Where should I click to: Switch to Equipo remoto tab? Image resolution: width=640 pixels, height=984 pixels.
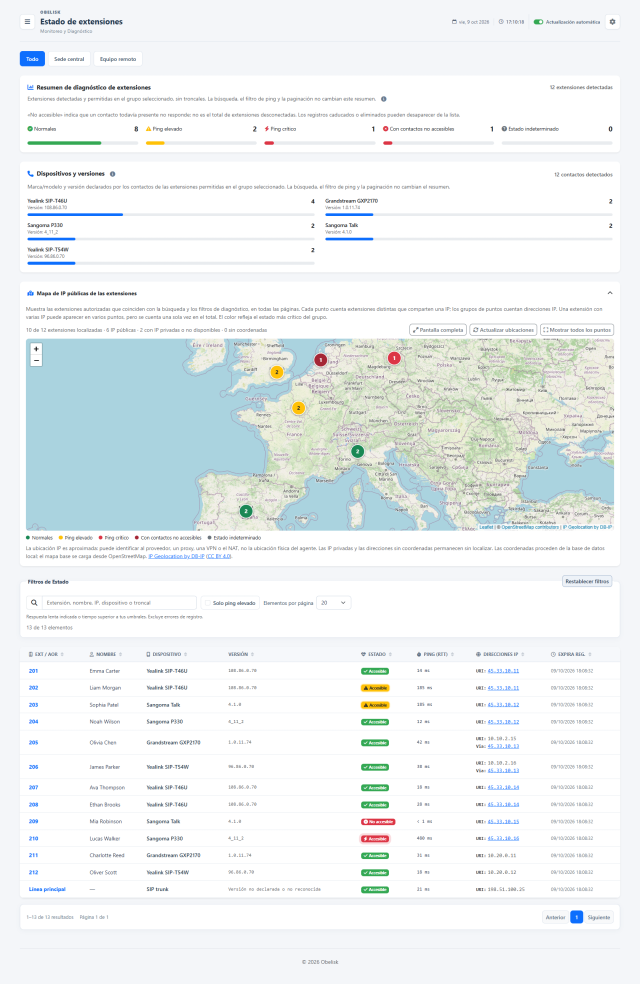point(118,59)
